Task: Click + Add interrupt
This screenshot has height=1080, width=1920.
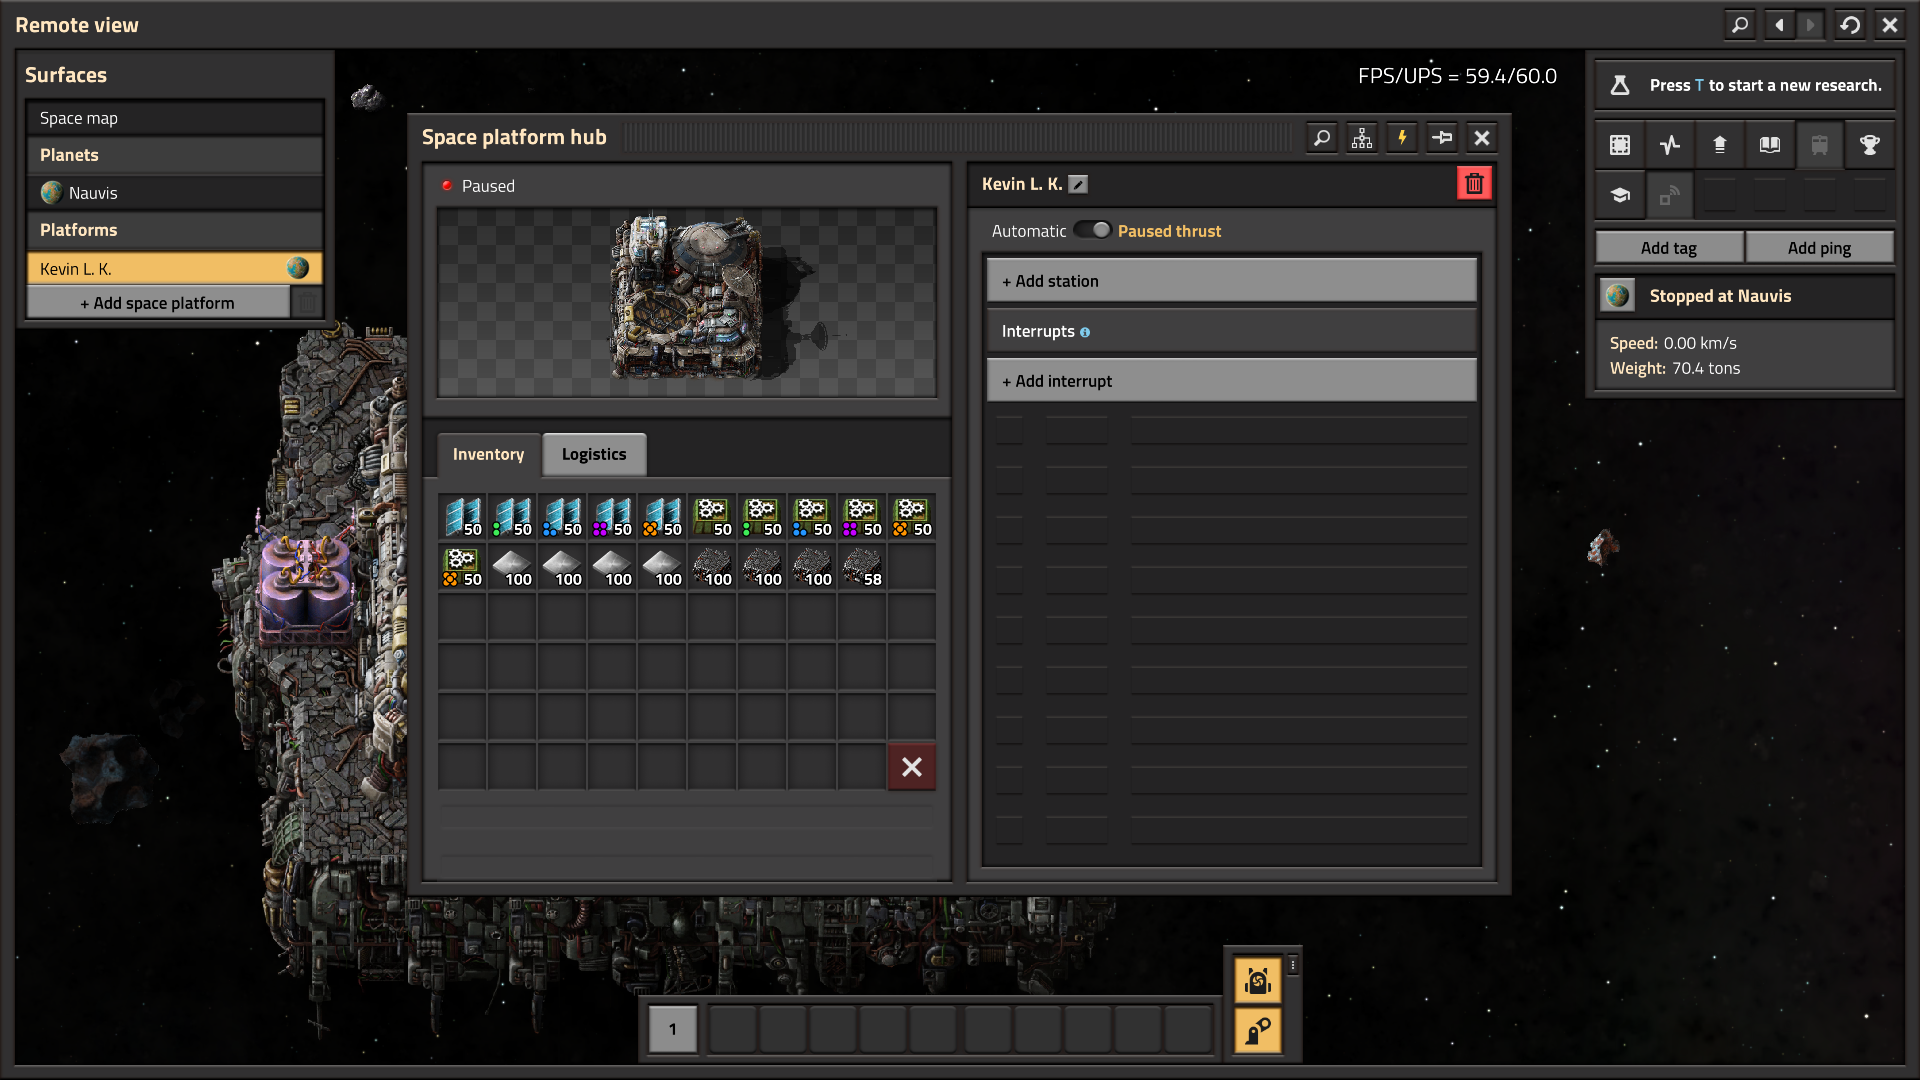Action: pos(1231,381)
